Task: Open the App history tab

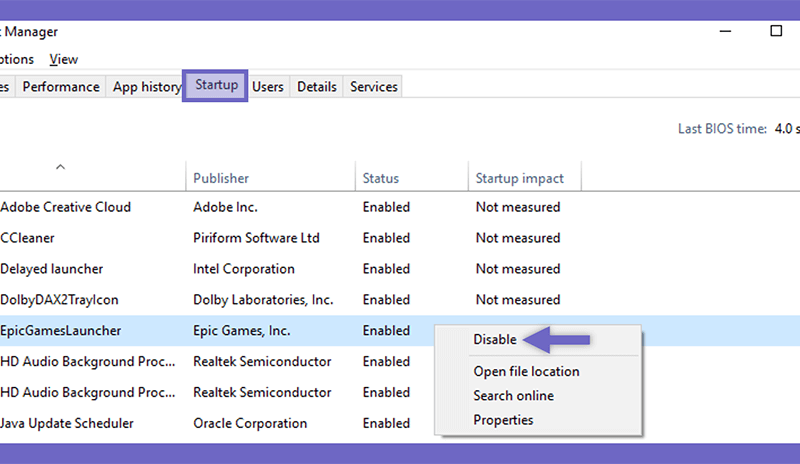Action: [x=145, y=87]
